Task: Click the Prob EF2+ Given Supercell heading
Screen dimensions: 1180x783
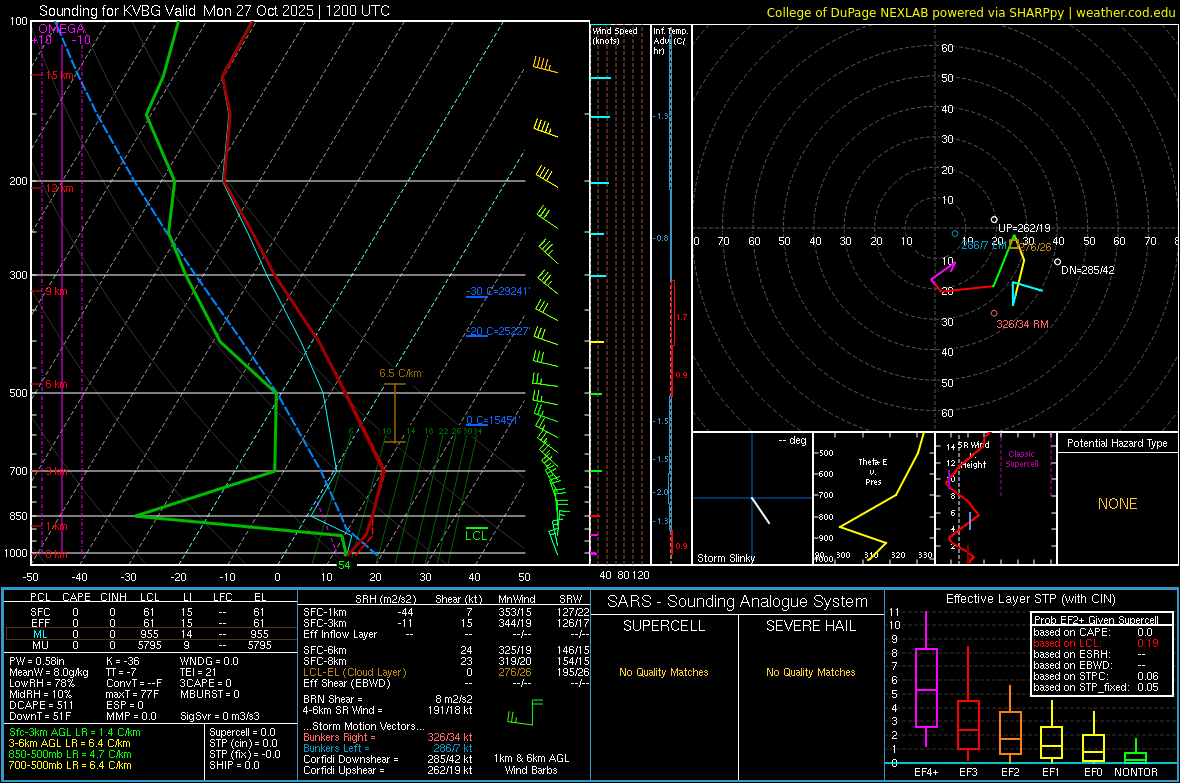Action: (x=1096, y=620)
